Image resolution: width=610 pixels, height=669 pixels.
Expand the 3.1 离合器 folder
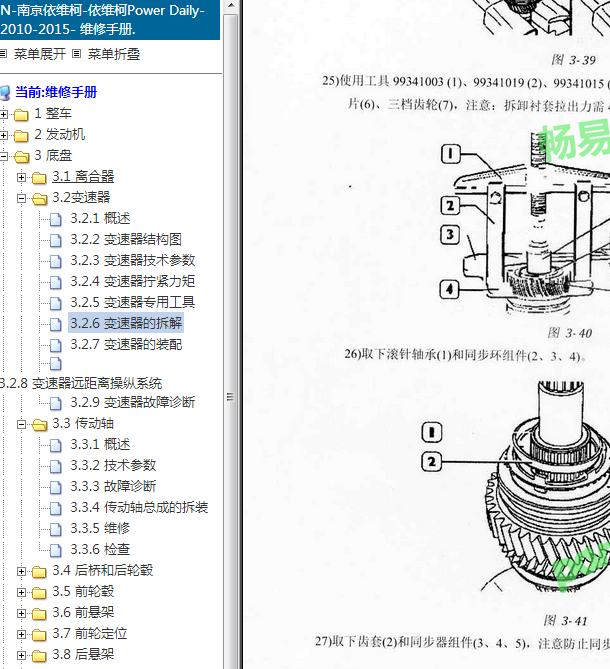[21, 177]
